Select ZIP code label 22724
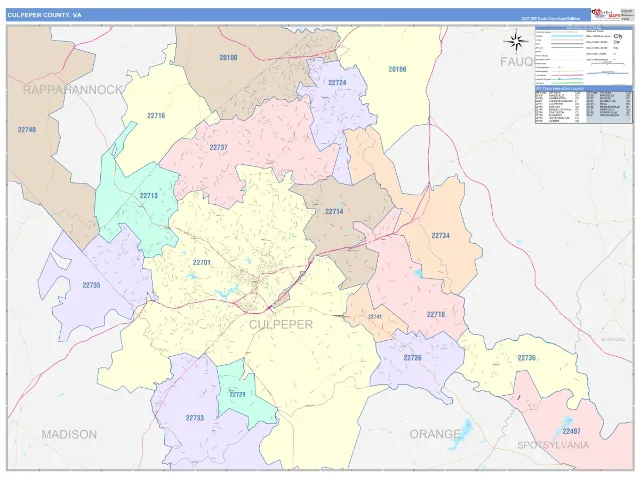This screenshot has height=480, width=640. click(337, 82)
